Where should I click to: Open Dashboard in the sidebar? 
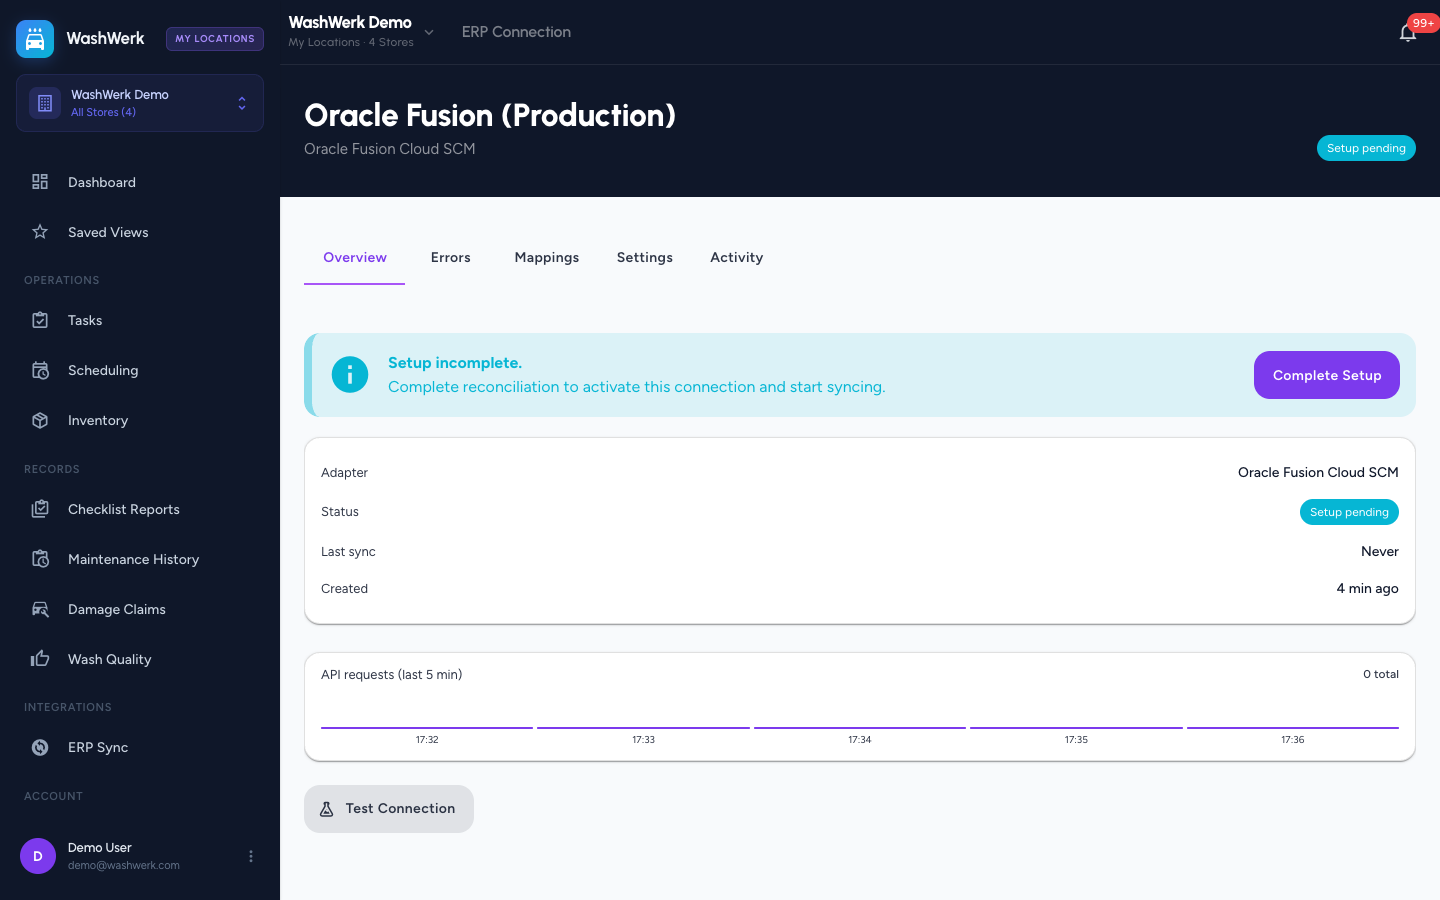pos(140,182)
